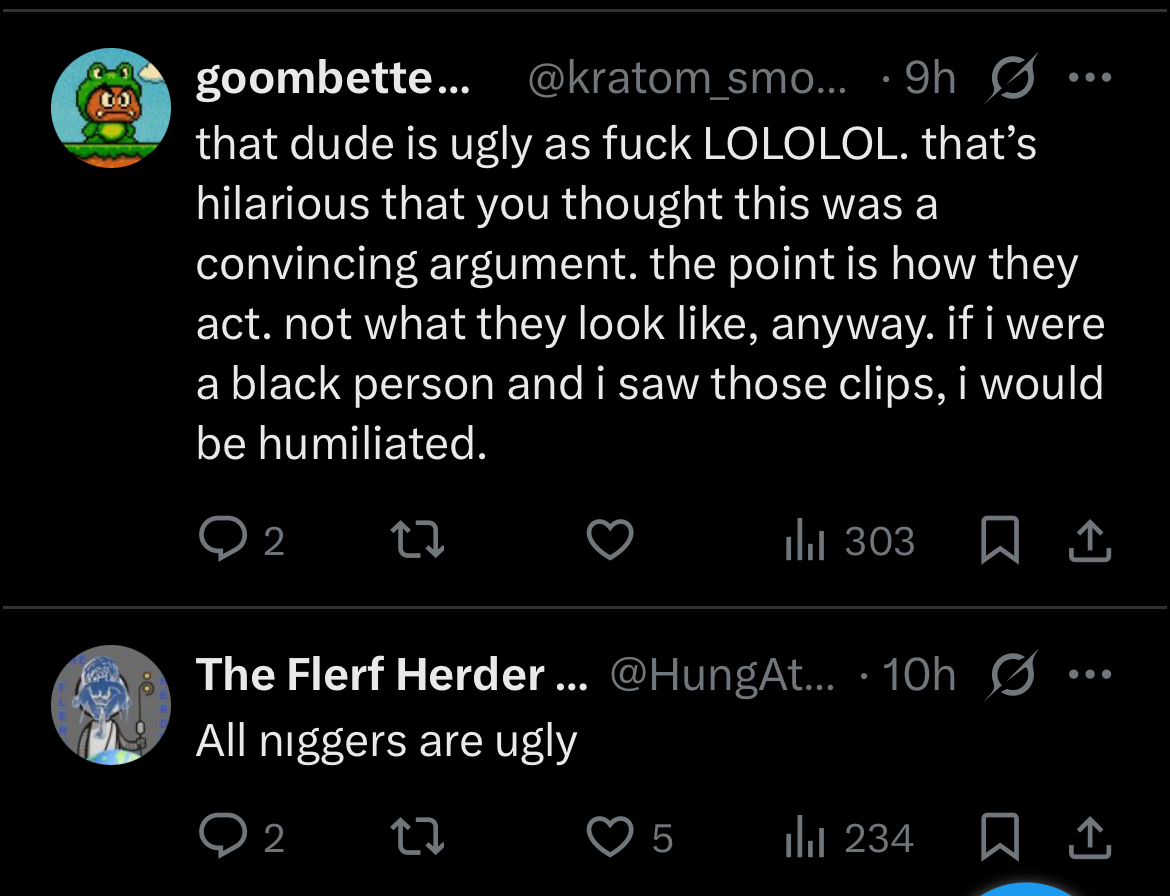Open the 9h timestamp permalink
The image size is (1170, 896).
[x=930, y=79]
